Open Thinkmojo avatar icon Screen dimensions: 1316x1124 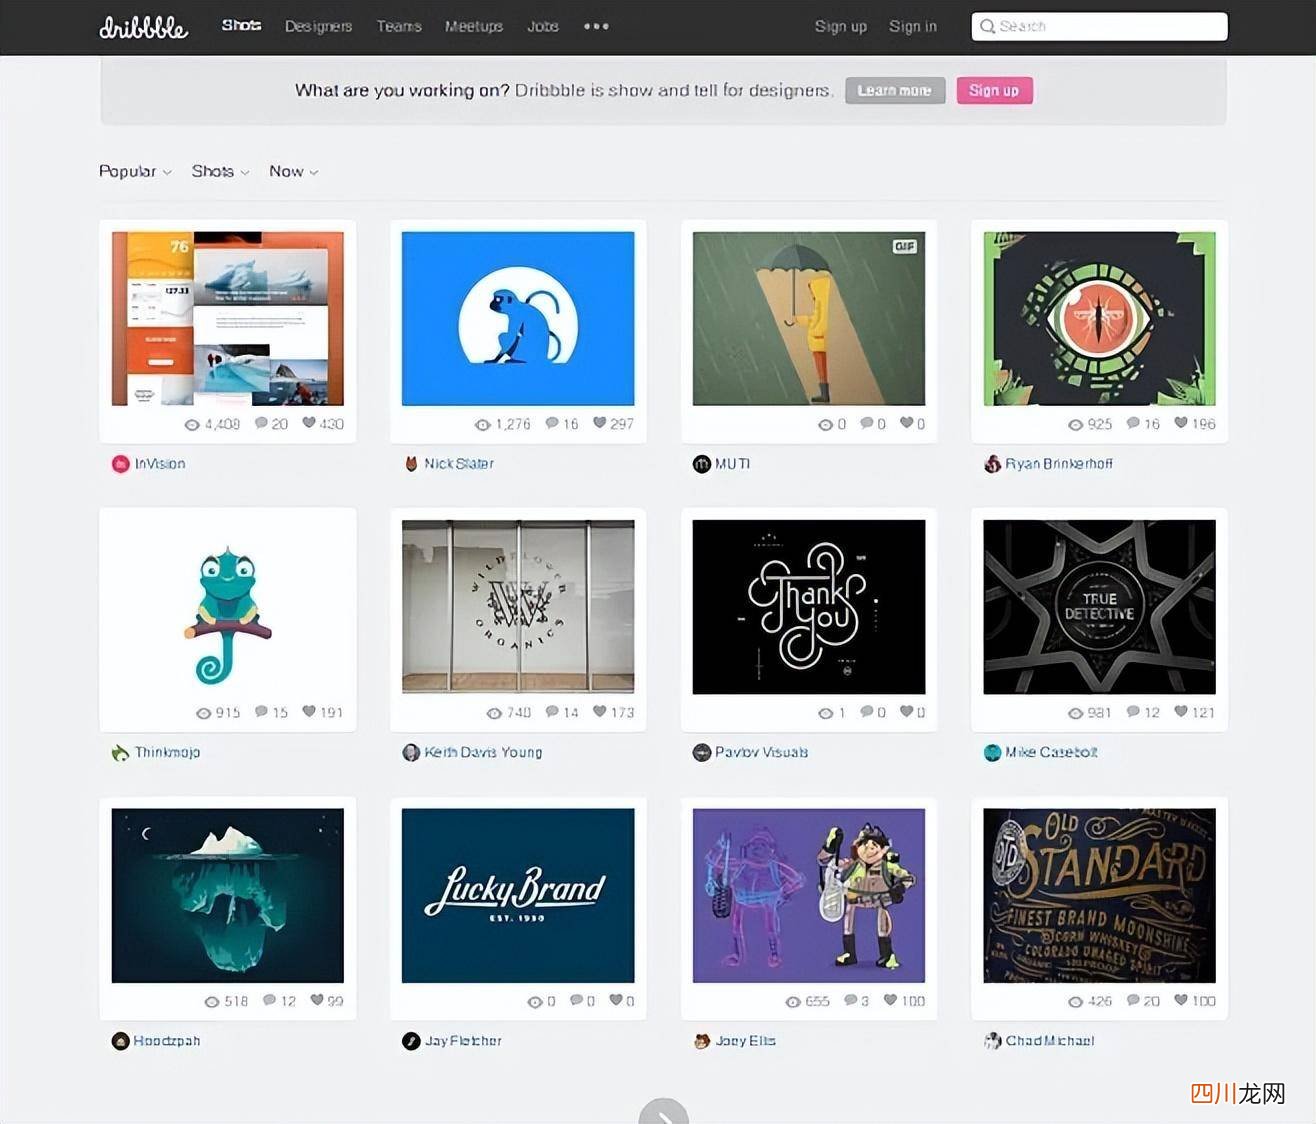(x=120, y=753)
